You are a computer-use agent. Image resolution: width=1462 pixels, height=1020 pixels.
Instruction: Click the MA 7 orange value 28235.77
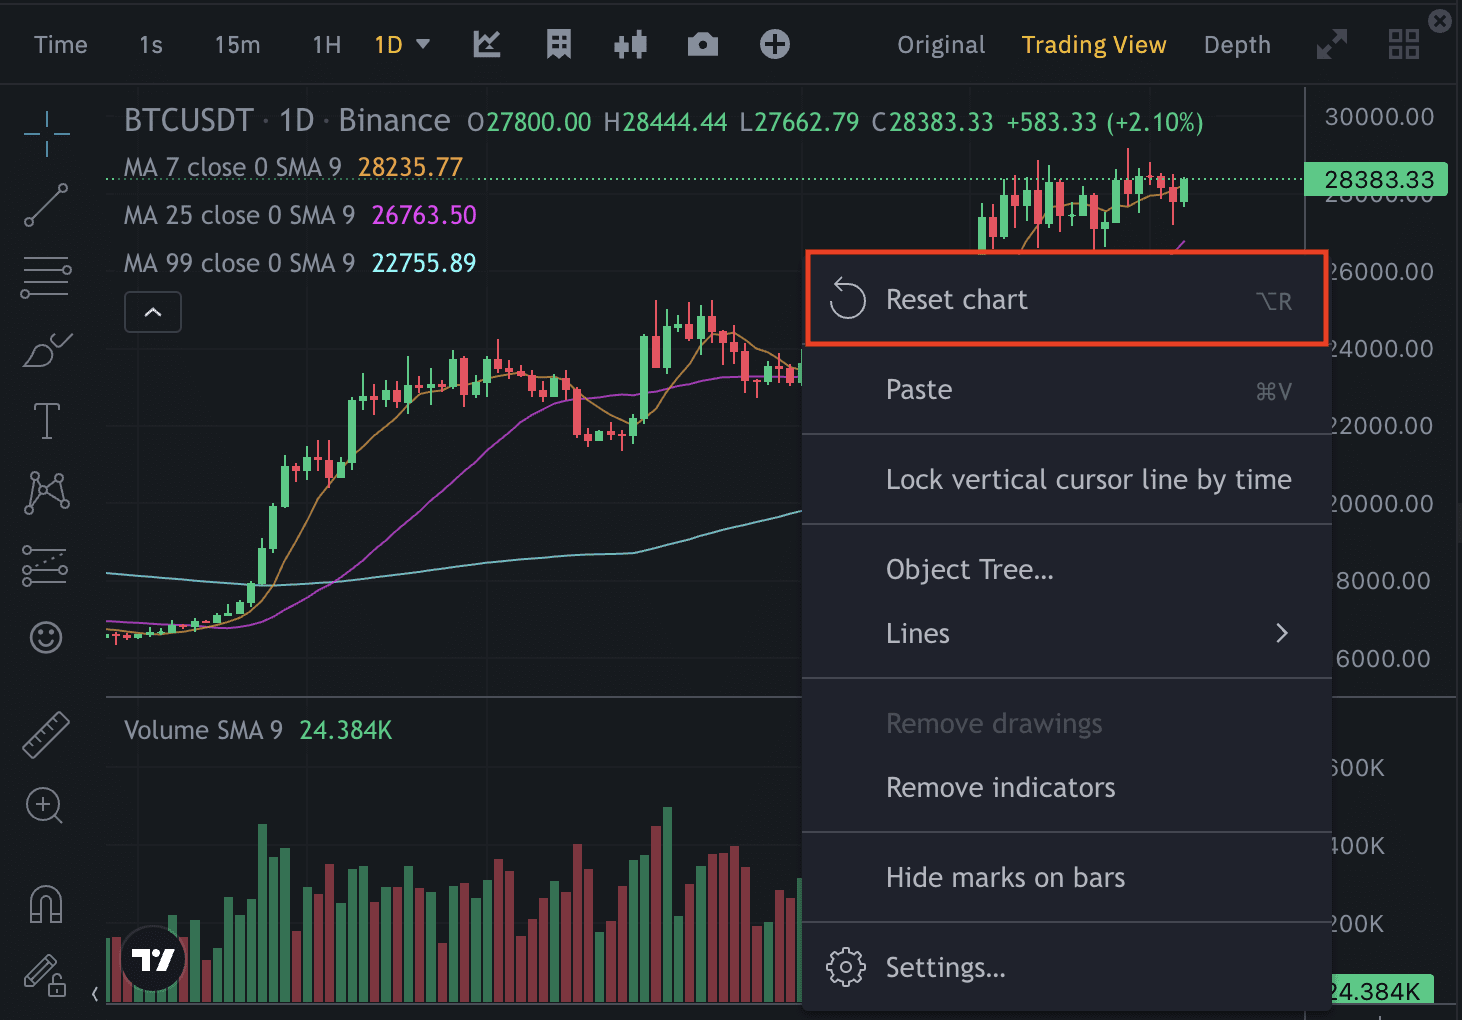(410, 167)
